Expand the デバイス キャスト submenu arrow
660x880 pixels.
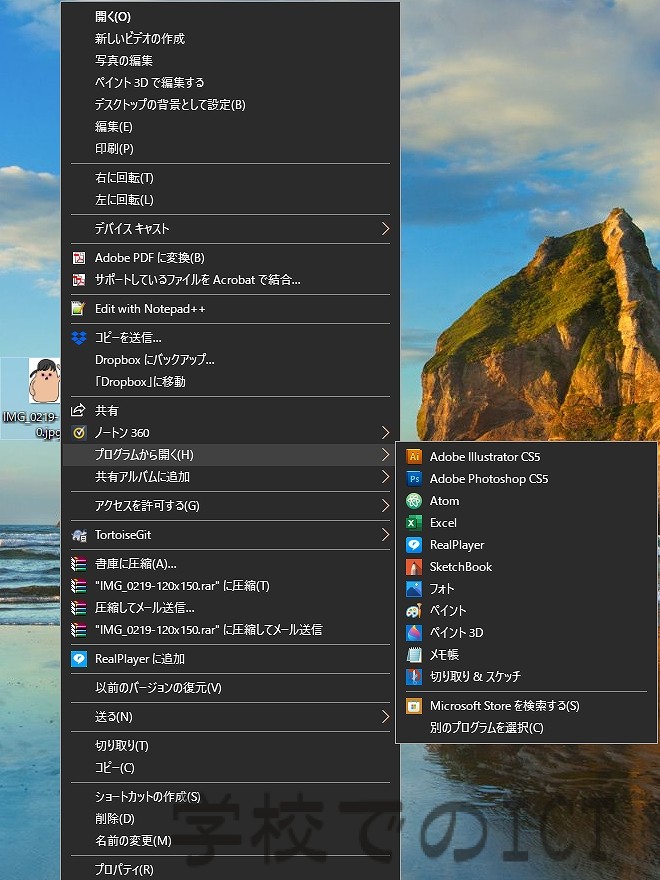click(x=385, y=228)
